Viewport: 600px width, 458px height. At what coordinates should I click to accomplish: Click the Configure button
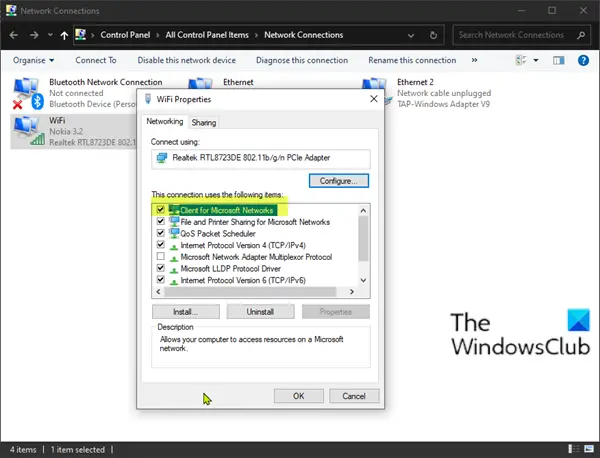pyautogui.click(x=339, y=181)
